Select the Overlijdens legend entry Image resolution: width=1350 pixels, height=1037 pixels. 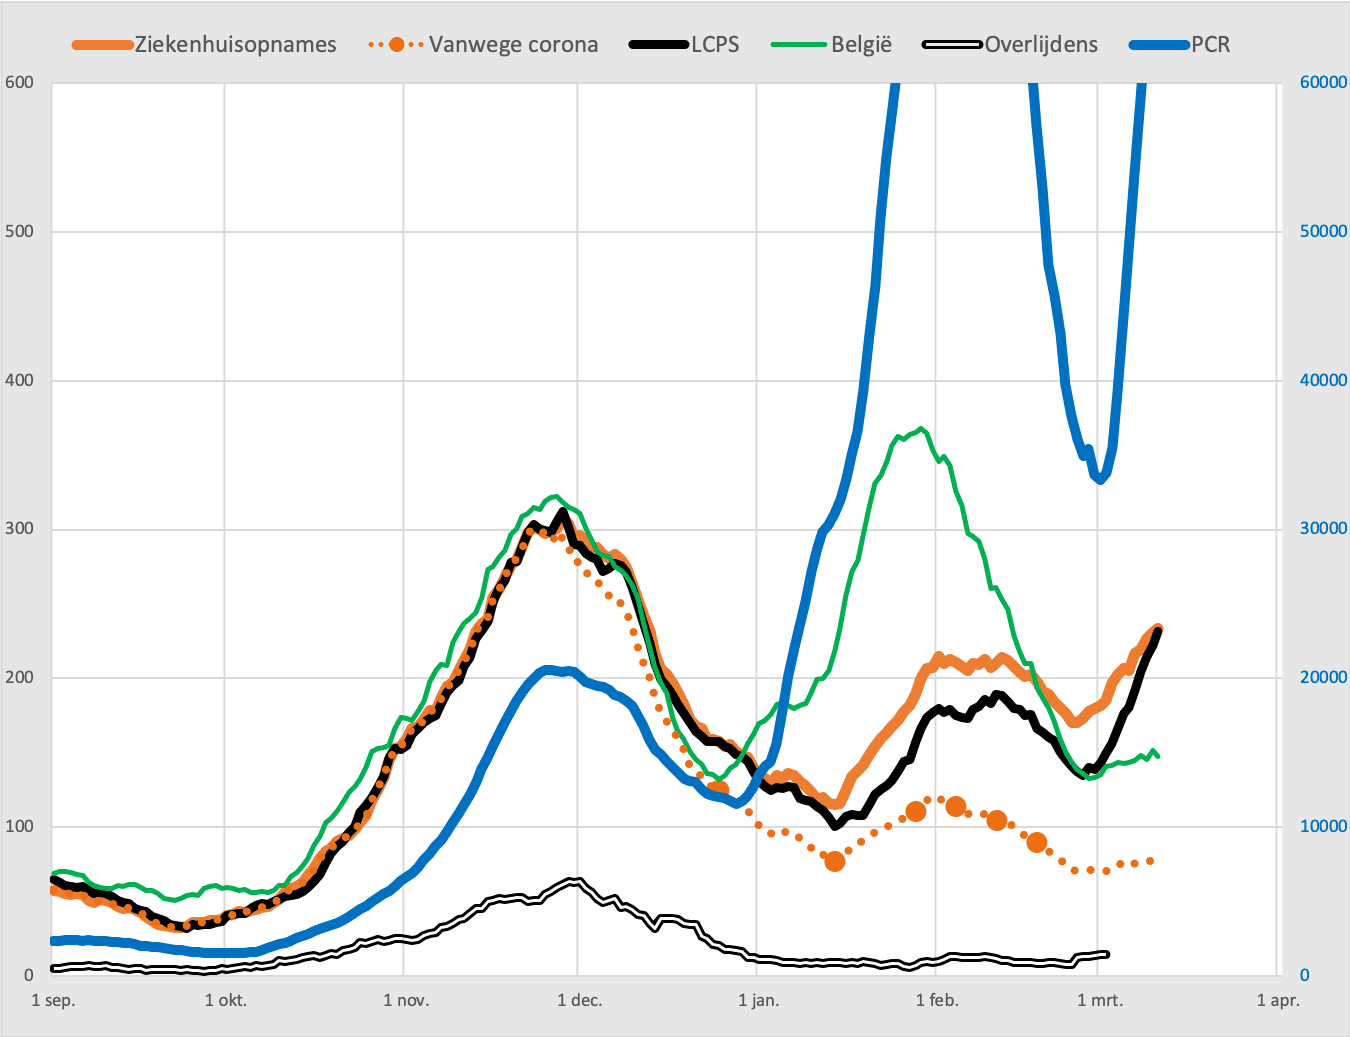point(1010,45)
